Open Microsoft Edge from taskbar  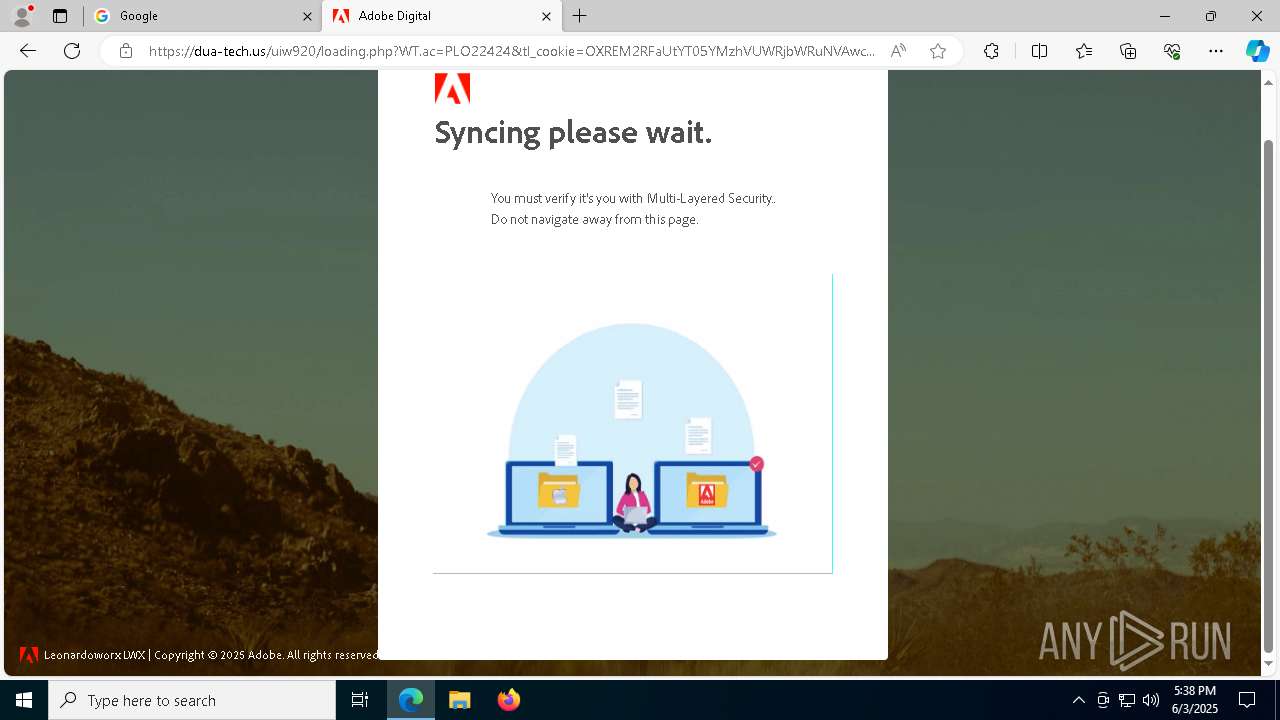(x=411, y=700)
